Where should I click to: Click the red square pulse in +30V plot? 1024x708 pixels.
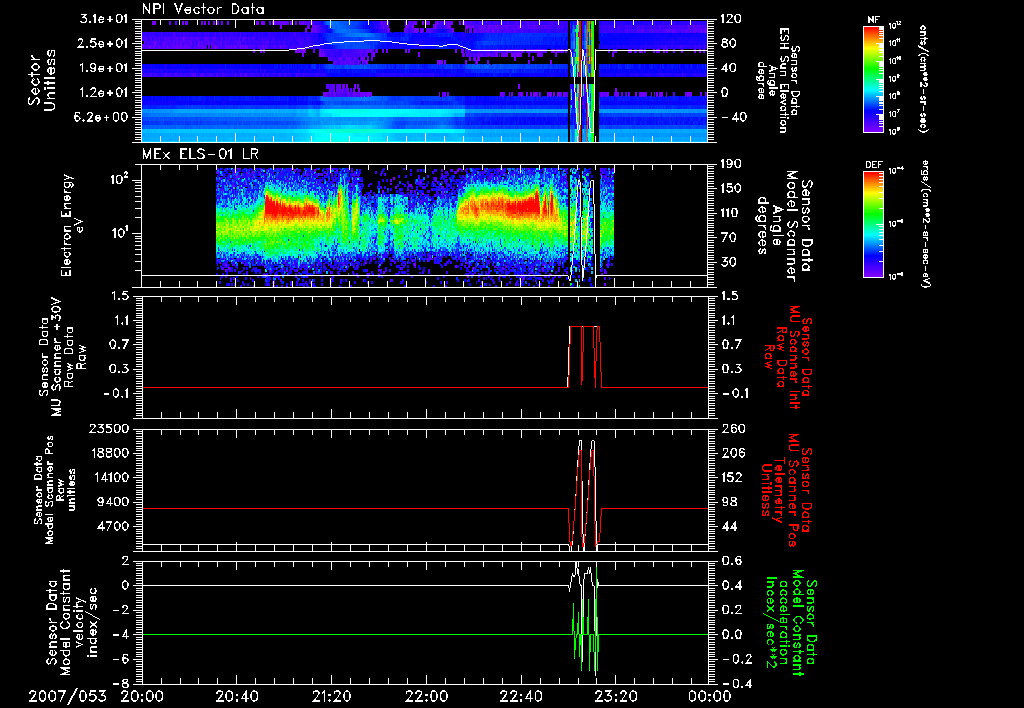(x=584, y=357)
